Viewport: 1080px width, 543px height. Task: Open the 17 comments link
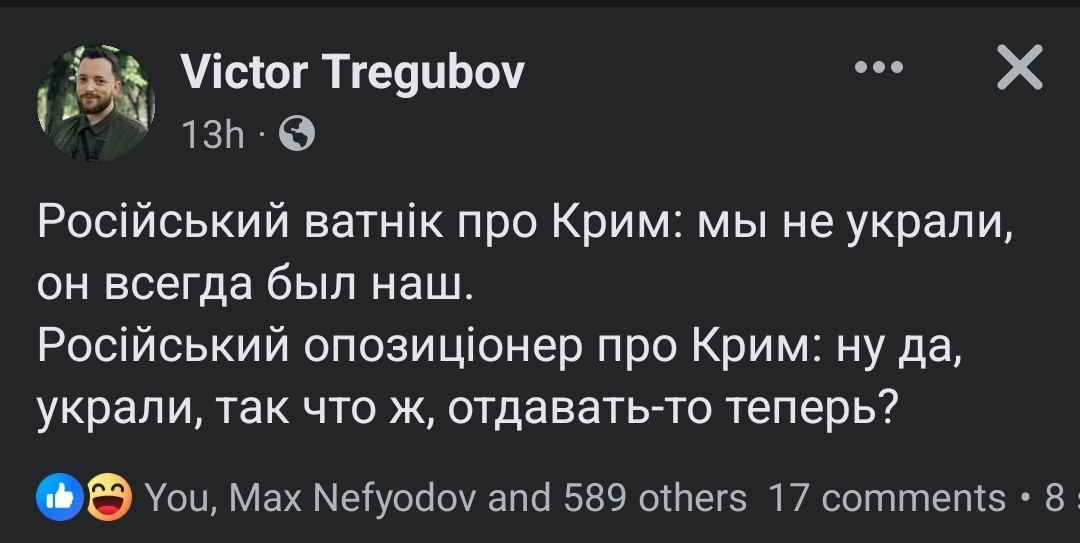coord(886,496)
